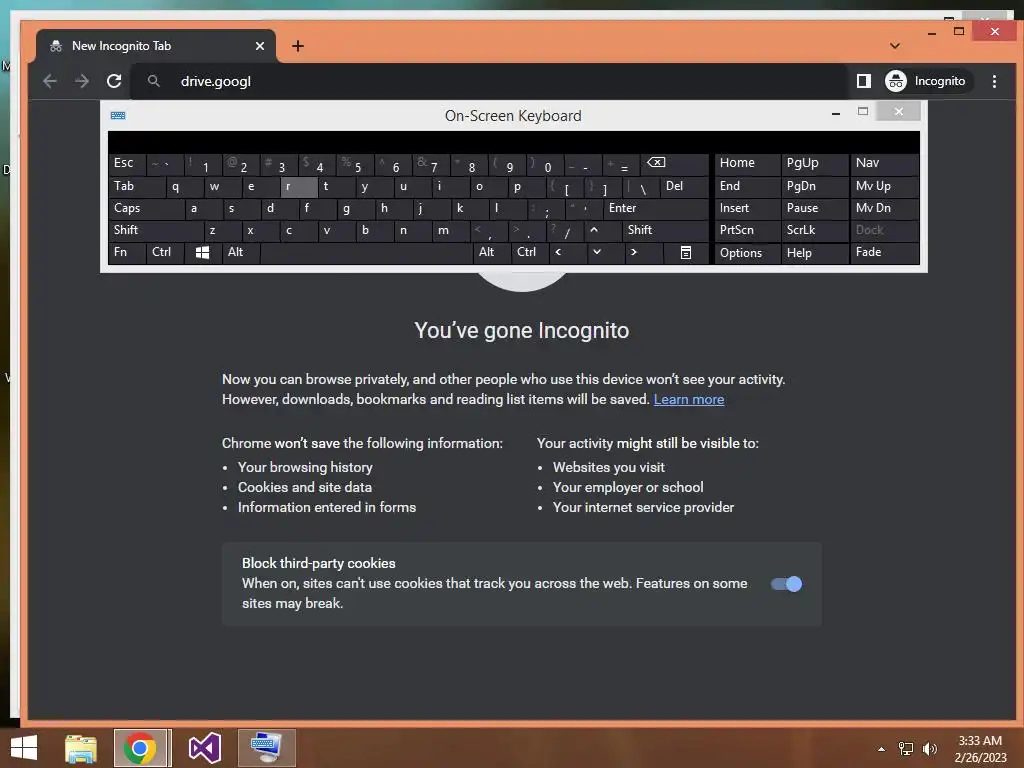The width and height of the screenshot is (1024, 768).
Task: Tap the Esc key on keyboard
Action: [x=127, y=163]
